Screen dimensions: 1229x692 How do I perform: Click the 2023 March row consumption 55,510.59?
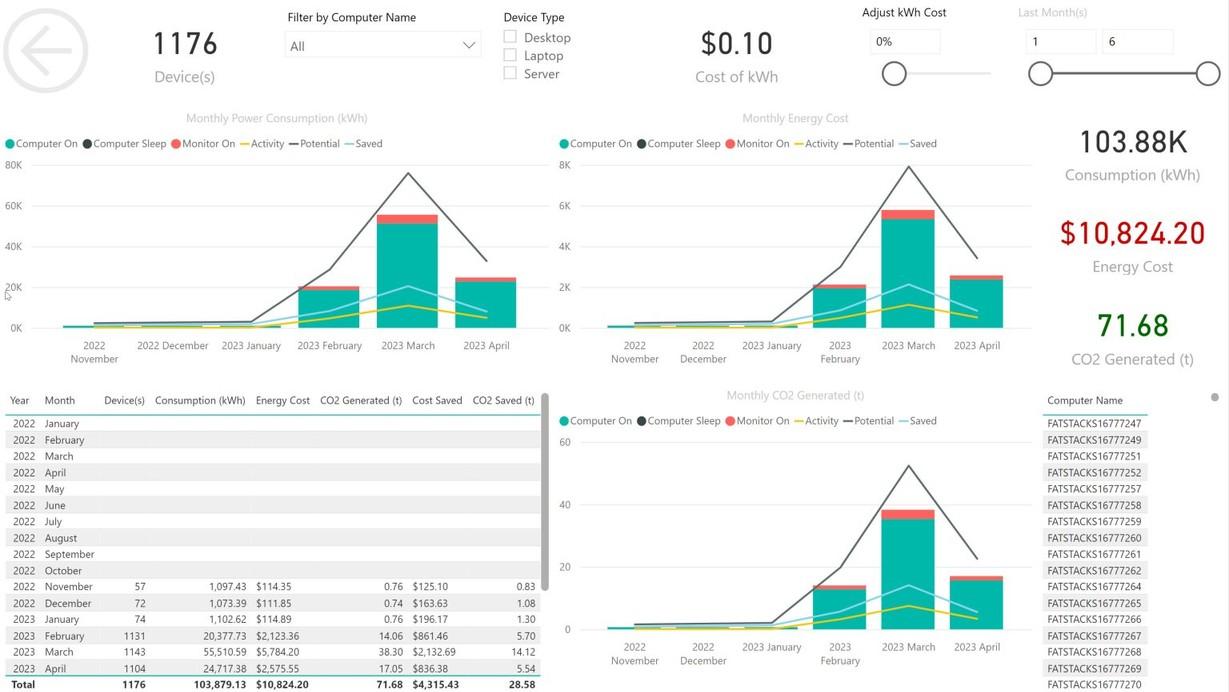coord(222,652)
